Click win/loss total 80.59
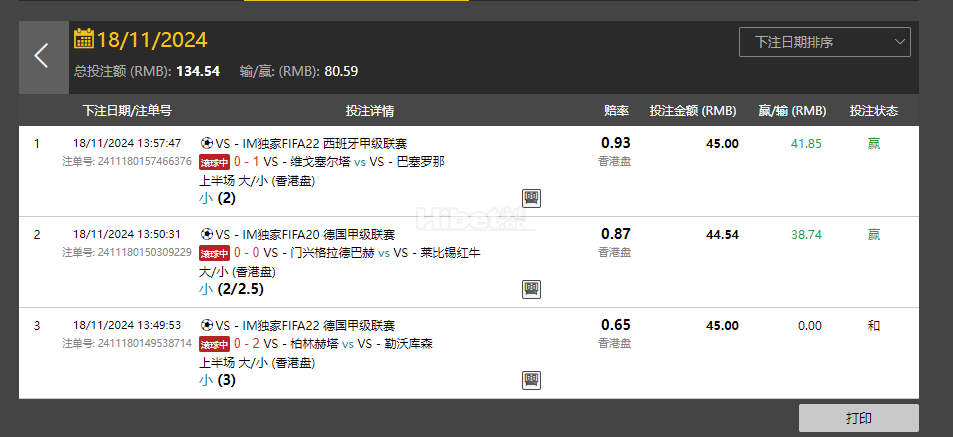This screenshot has width=953, height=437. (x=341, y=71)
